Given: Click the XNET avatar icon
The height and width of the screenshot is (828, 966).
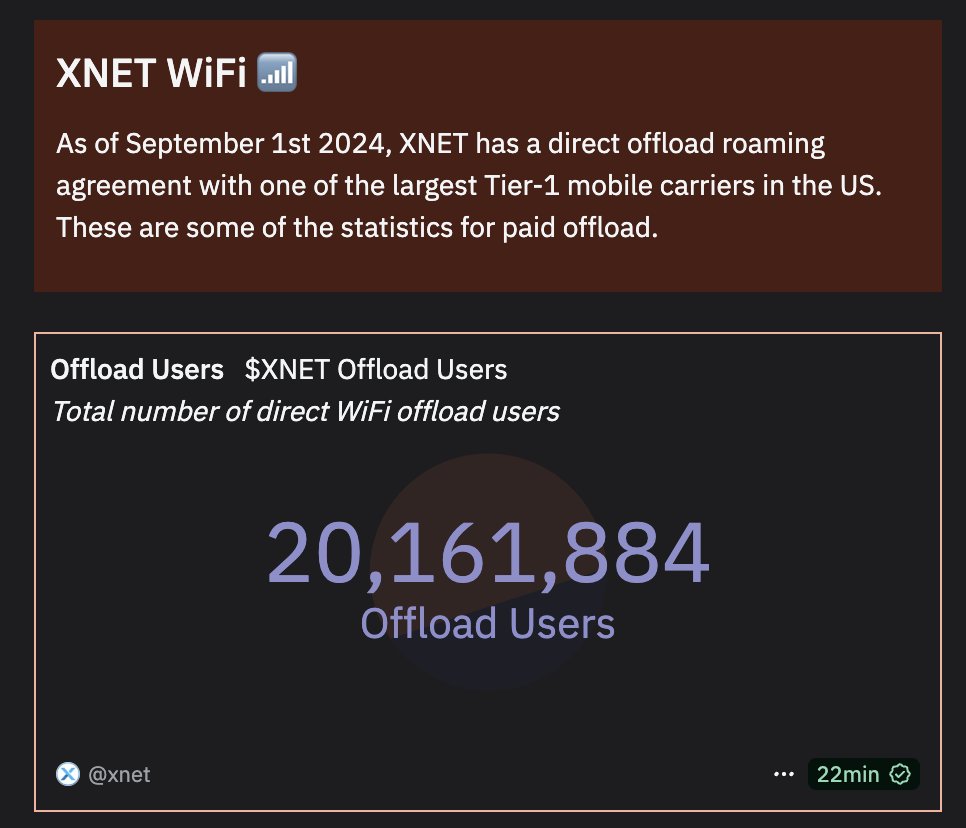Looking at the screenshot, I should [67, 774].
